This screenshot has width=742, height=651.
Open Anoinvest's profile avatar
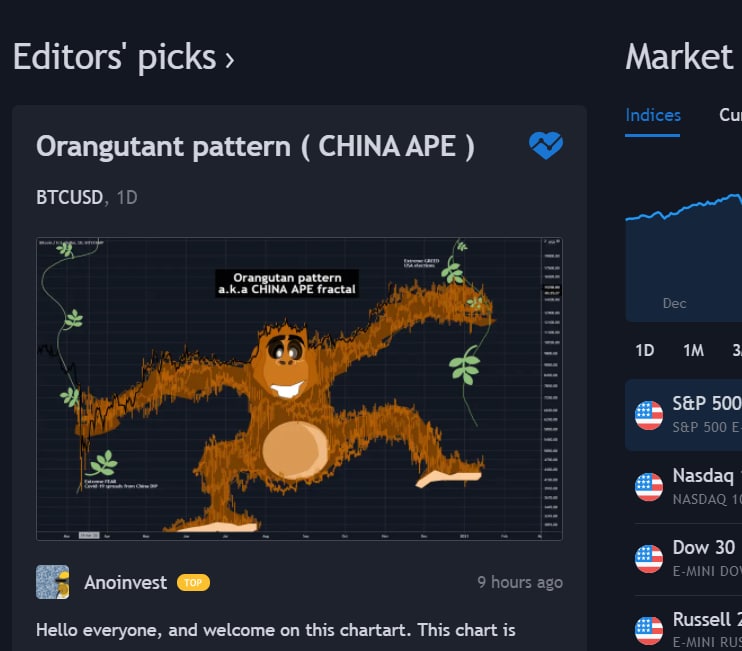[x=53, y=582]
